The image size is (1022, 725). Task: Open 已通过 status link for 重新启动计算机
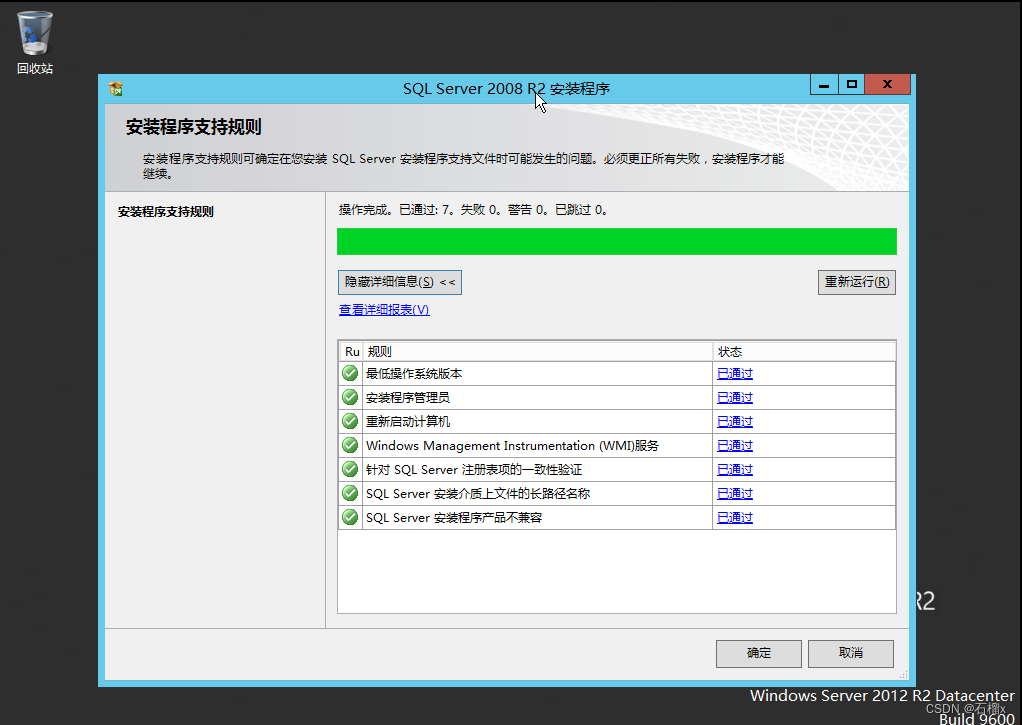(x=735, y=422)
